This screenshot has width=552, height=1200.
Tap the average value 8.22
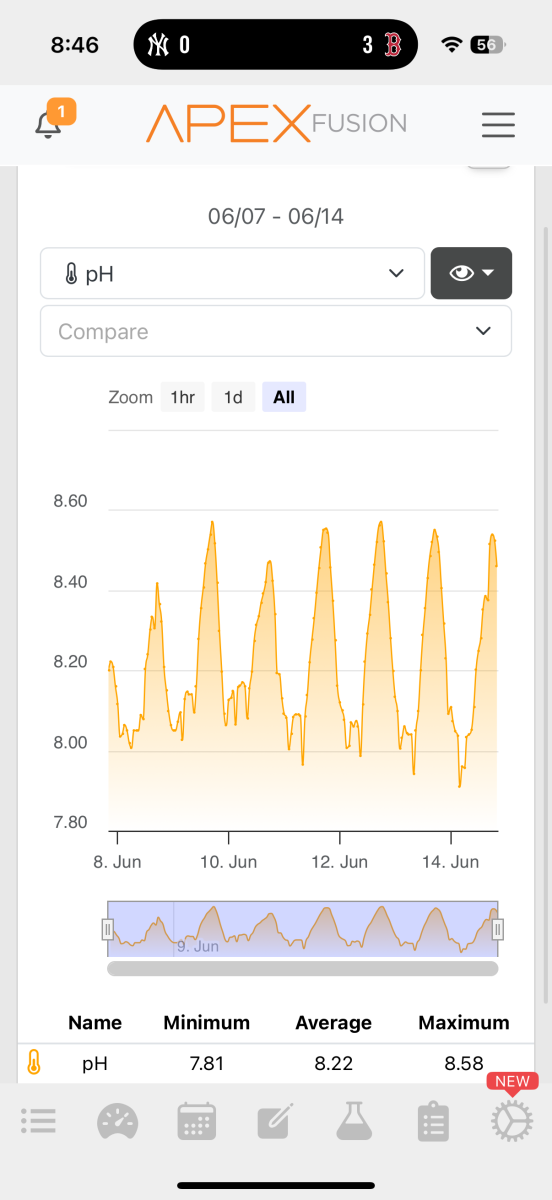tap(333, 1063)
